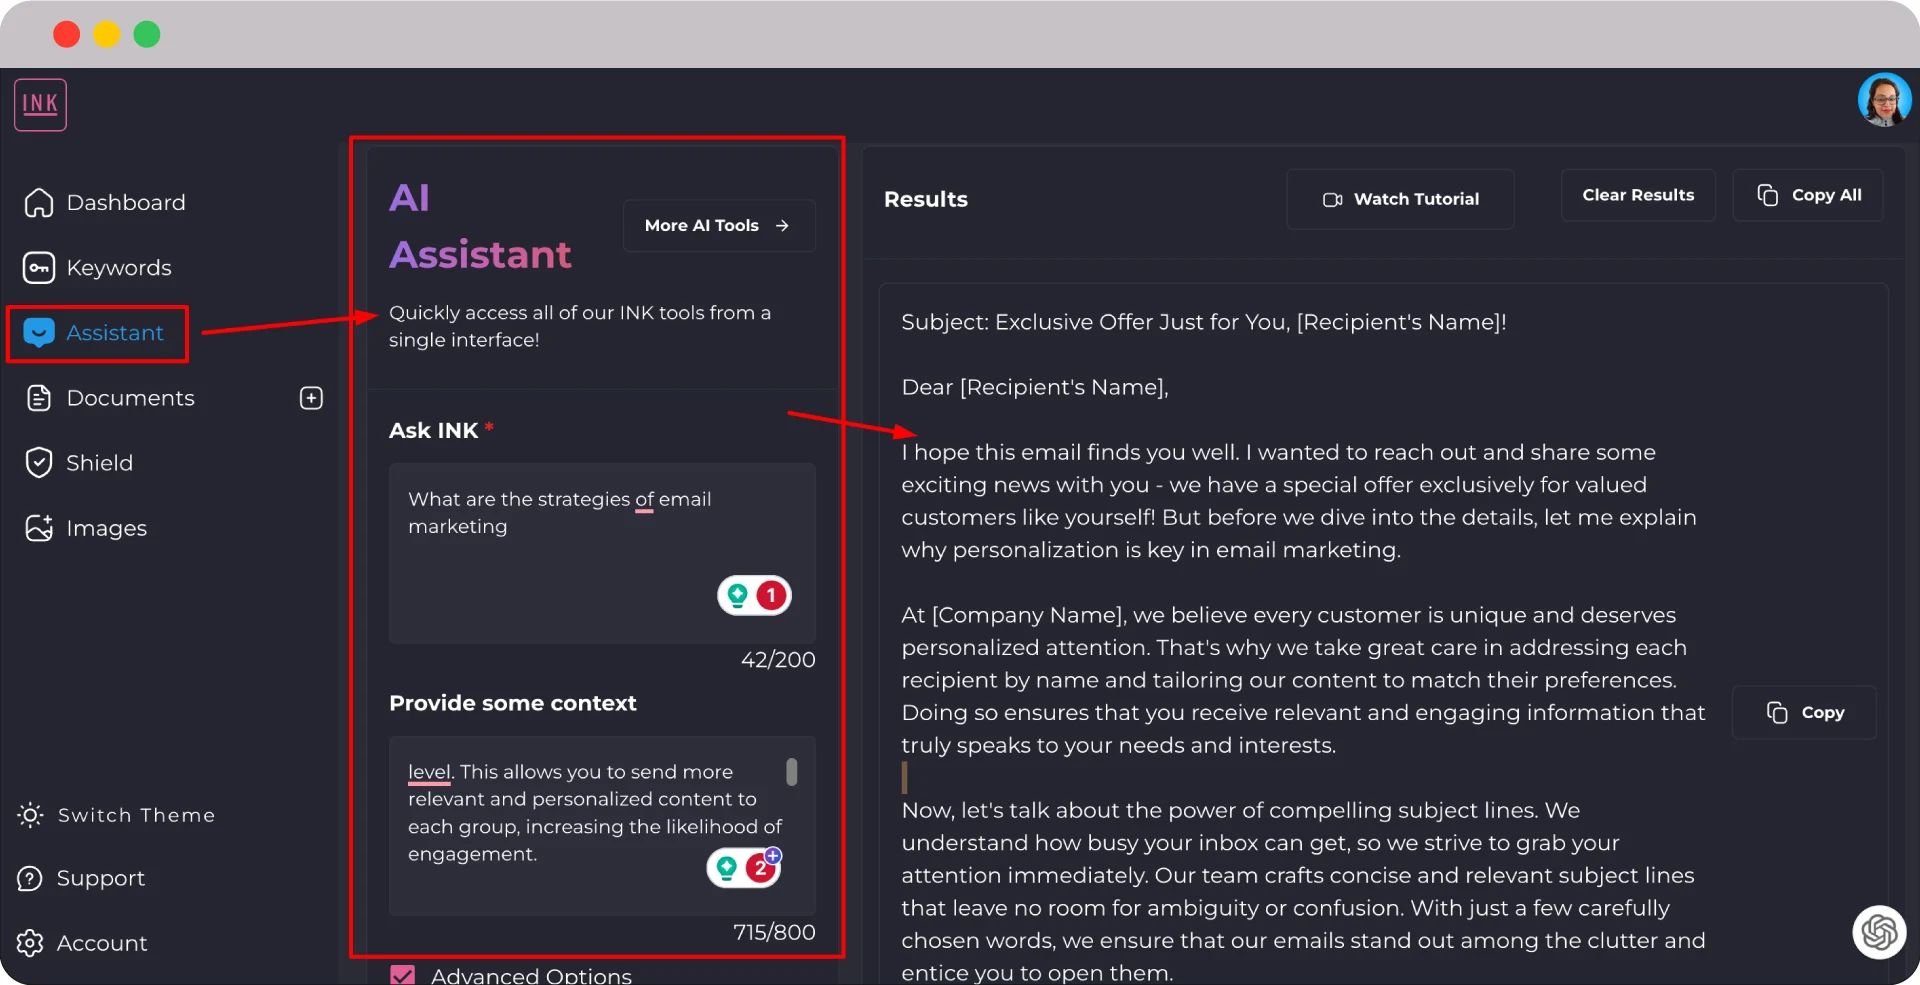Add a new document with plus icon

pos(311,398)
